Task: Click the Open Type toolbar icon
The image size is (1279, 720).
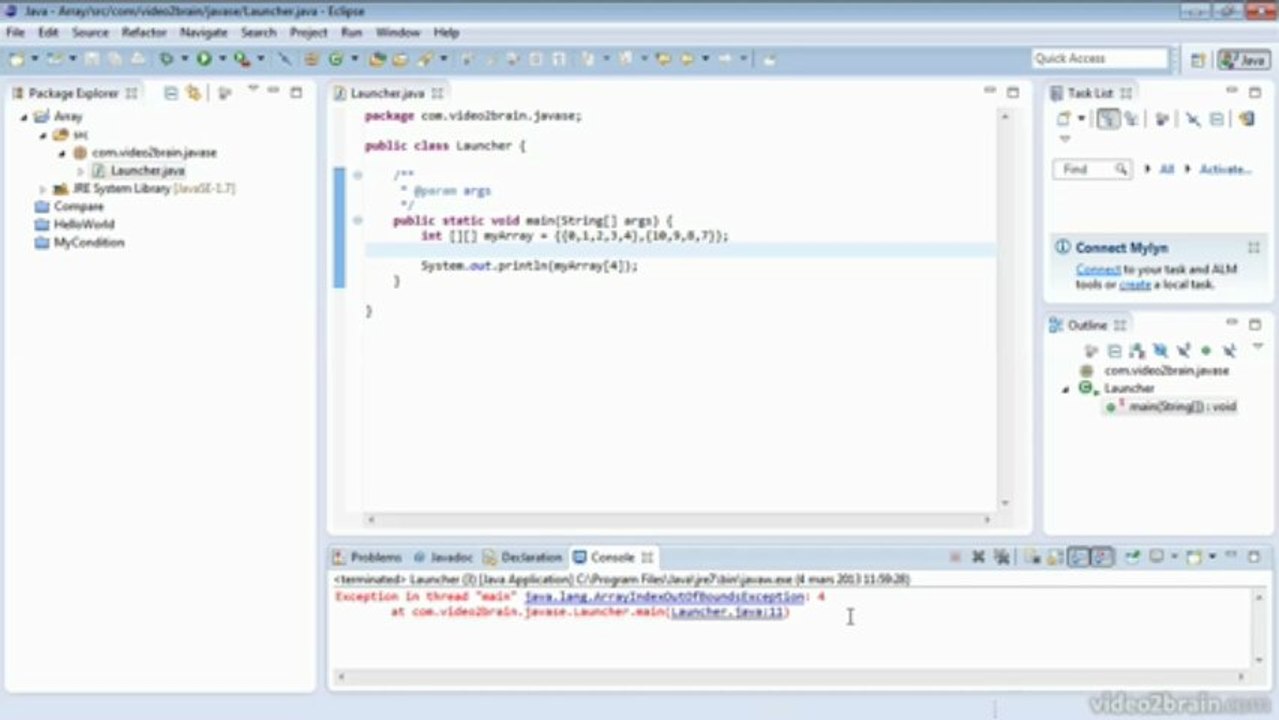Action: click(x=377, y=59)
